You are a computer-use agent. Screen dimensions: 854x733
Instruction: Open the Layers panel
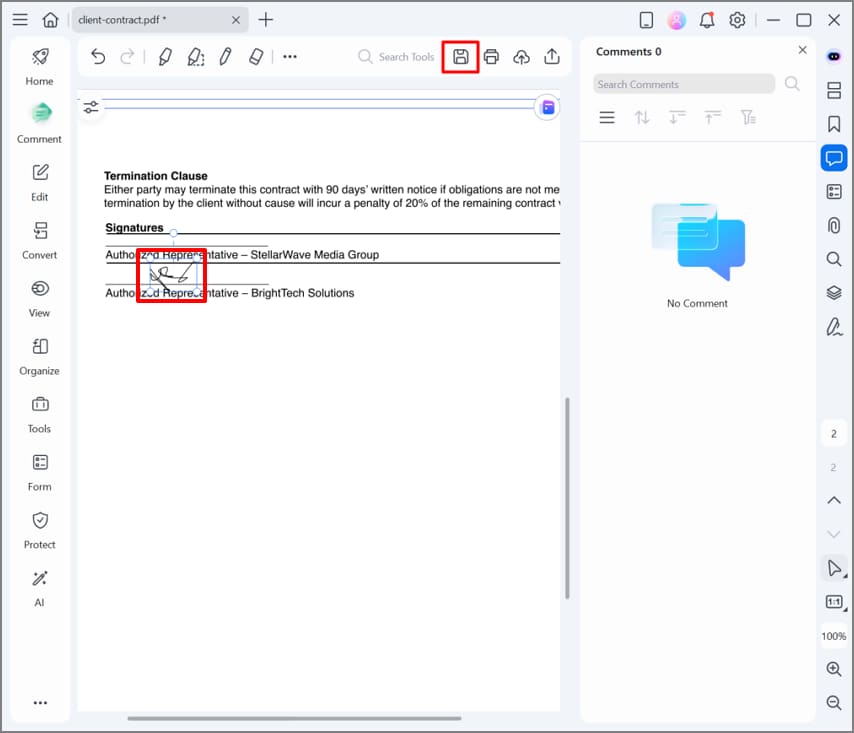[834, 292]
